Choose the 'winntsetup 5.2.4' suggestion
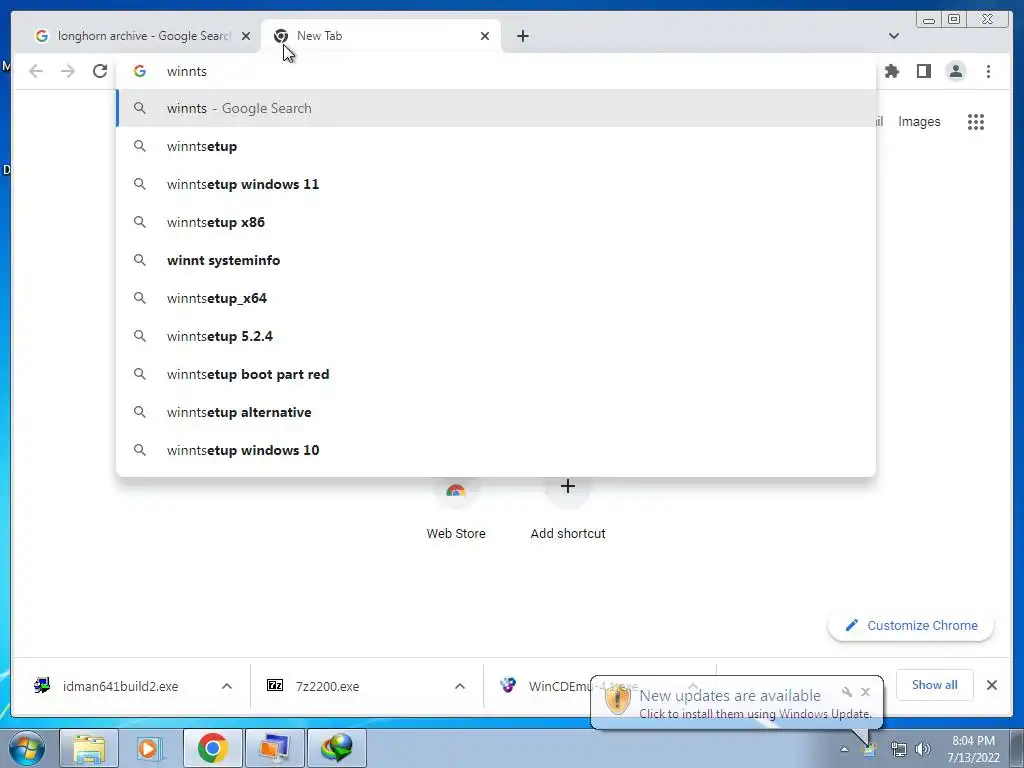1024x768 pixels. [496, 336]
